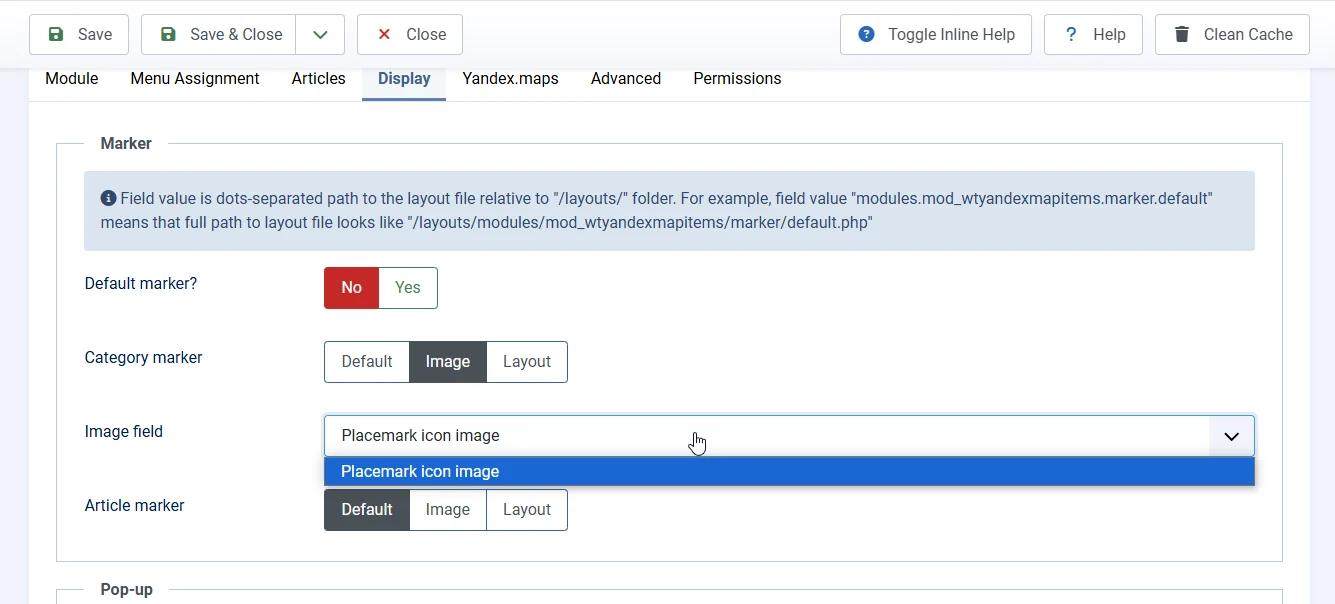
Task: Switch to the Advanced tab
Action: click(x=626, y=79)
